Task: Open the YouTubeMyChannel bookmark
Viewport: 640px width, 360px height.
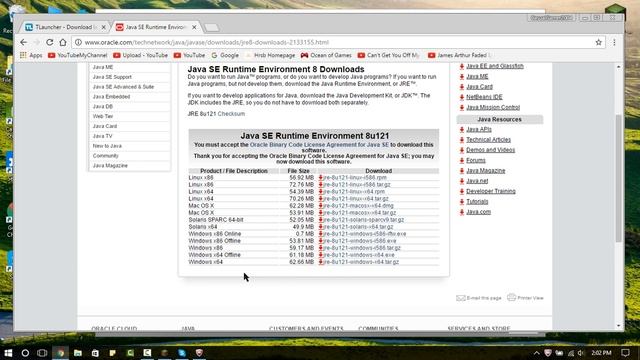Action: point(78,55)
